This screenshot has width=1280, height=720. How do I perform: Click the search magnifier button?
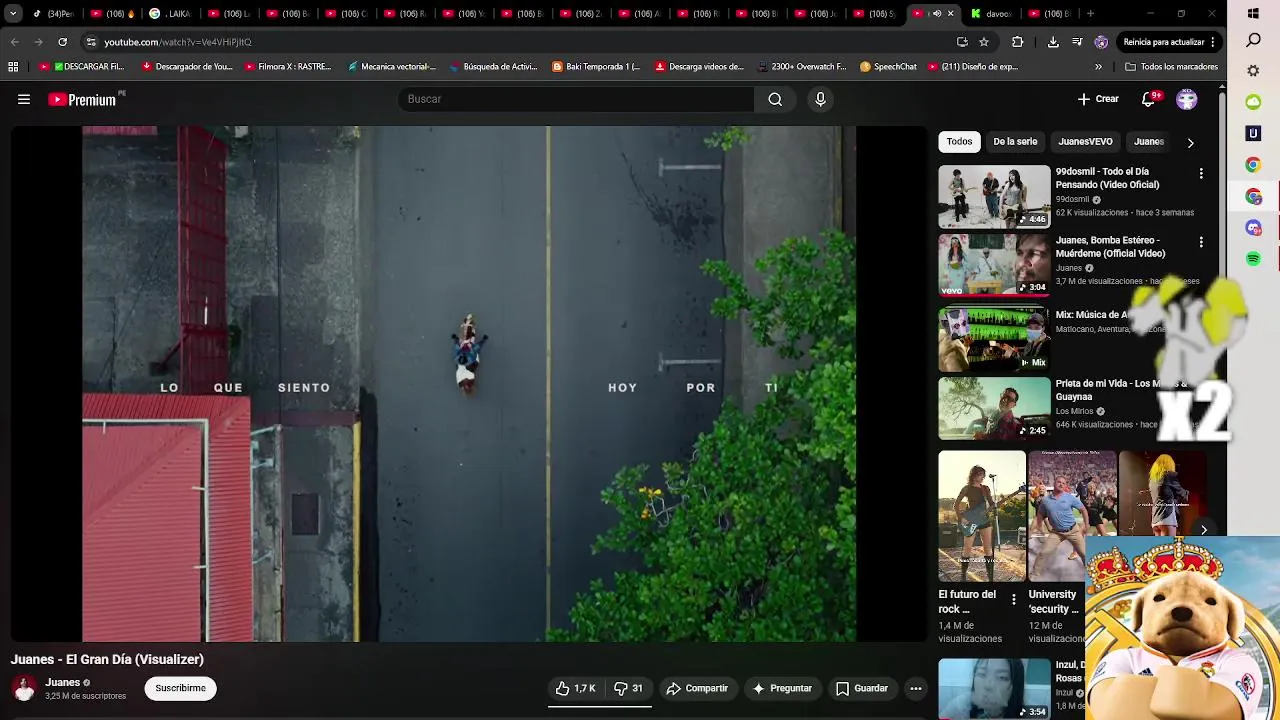(x=775, y=99)
